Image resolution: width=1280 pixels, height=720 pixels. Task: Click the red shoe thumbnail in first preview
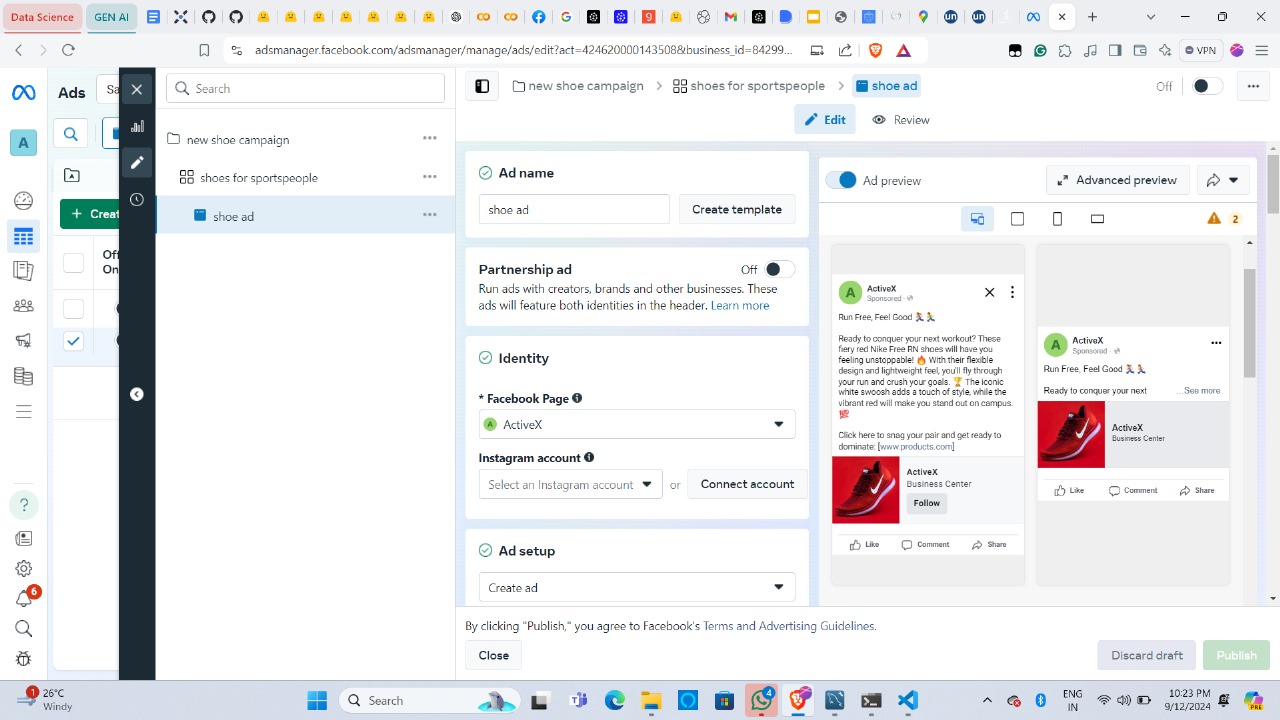[x=866, y=491]
